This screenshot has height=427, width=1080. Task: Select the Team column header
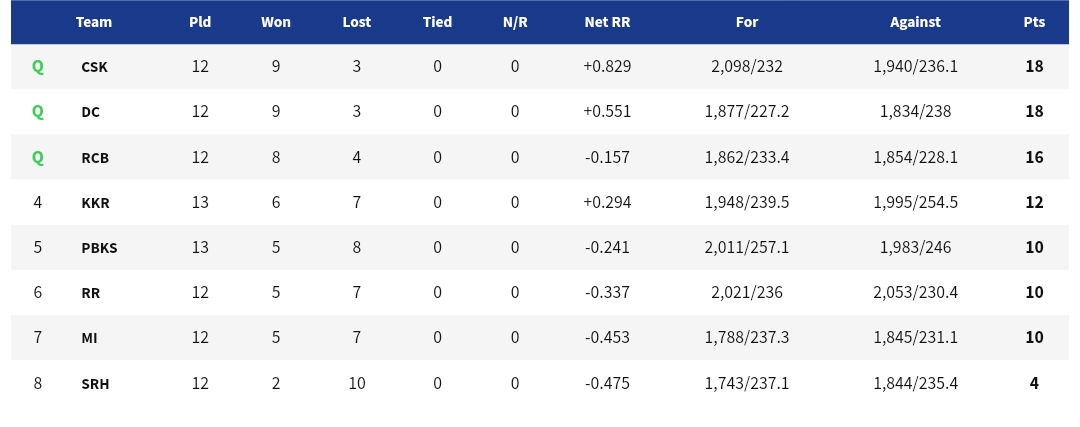[x=94, y=22]
